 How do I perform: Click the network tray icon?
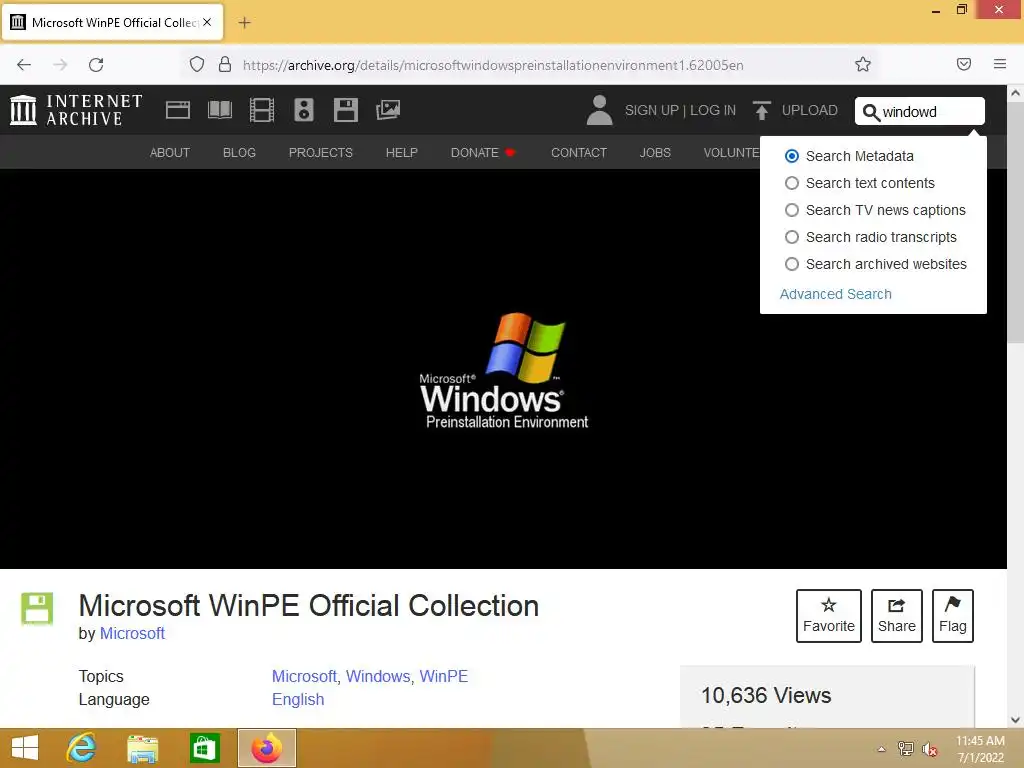click(906, 749)
